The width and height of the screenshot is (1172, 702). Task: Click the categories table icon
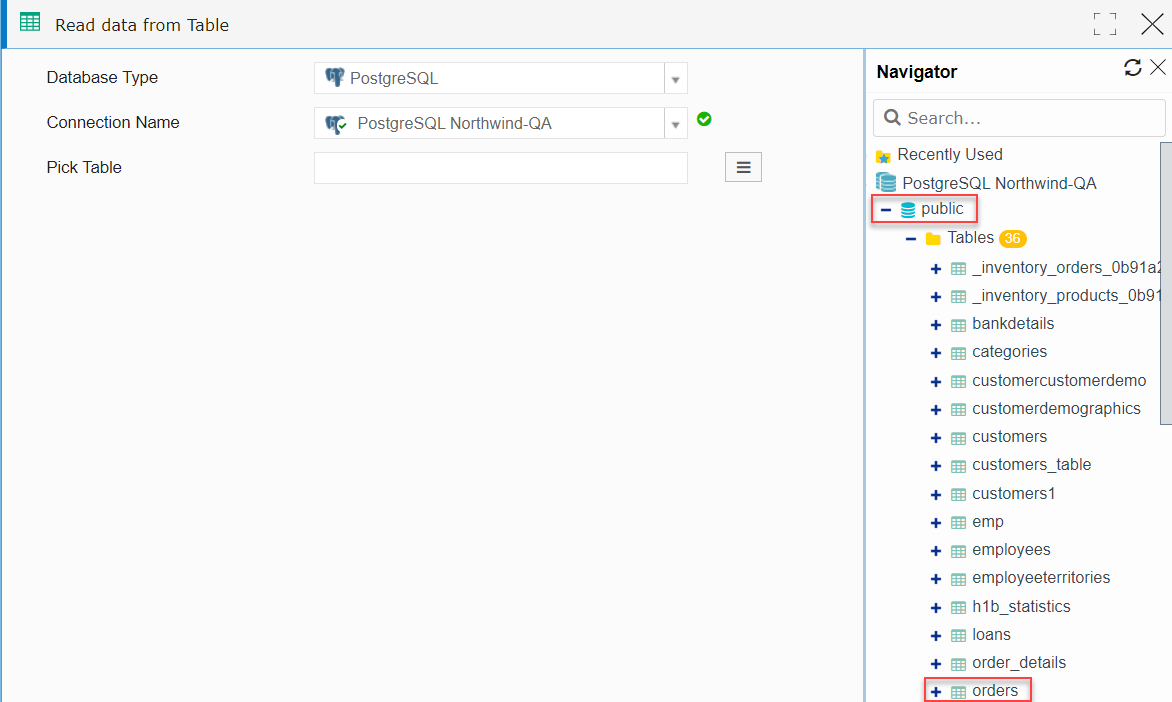point(958,353)
